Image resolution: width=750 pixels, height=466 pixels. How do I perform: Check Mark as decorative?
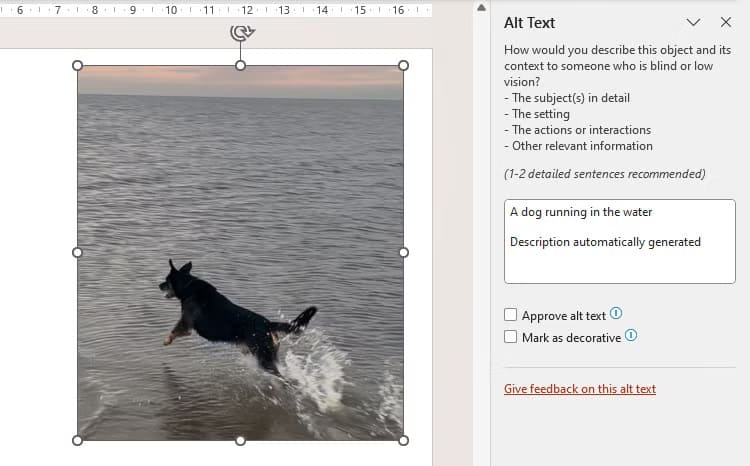[x=510, y=336]
